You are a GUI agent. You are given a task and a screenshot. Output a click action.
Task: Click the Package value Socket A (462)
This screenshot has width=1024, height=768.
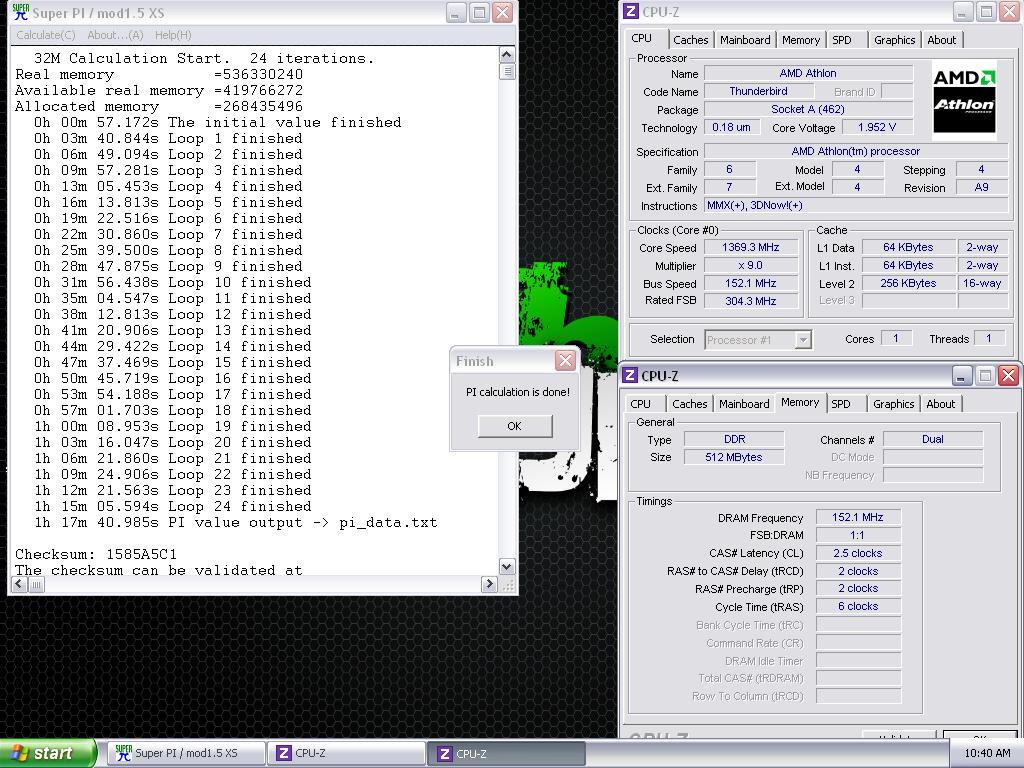pyautogui.click(x=808, y=109)
